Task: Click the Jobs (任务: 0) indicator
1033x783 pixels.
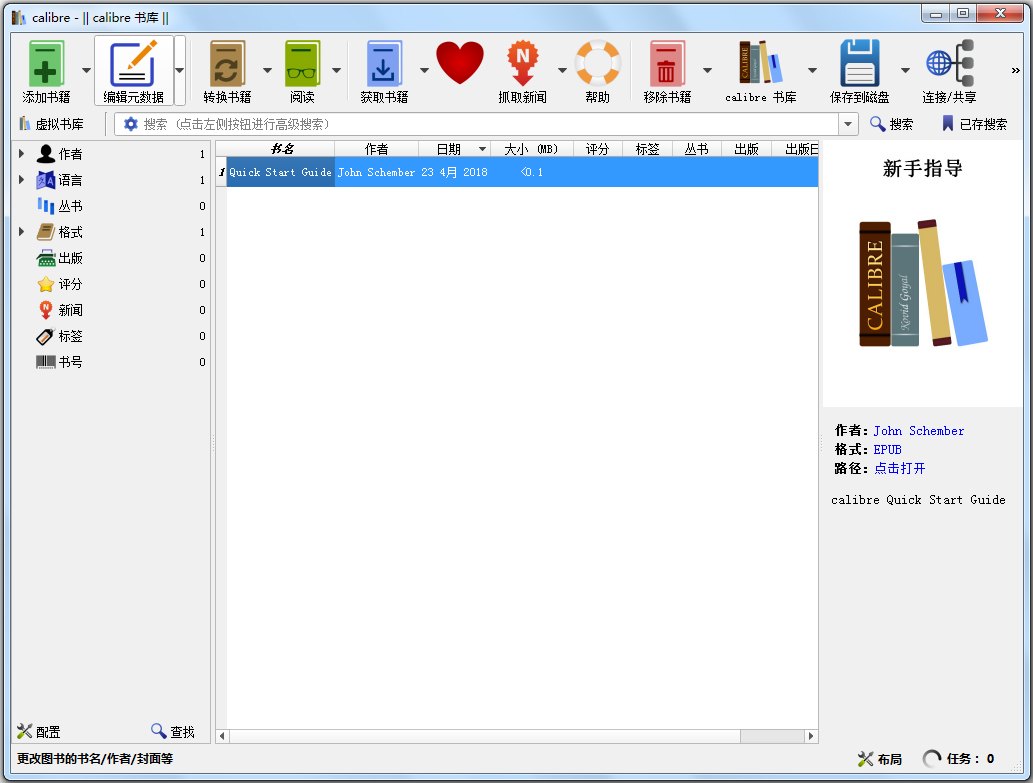Action: coord(959,759)
